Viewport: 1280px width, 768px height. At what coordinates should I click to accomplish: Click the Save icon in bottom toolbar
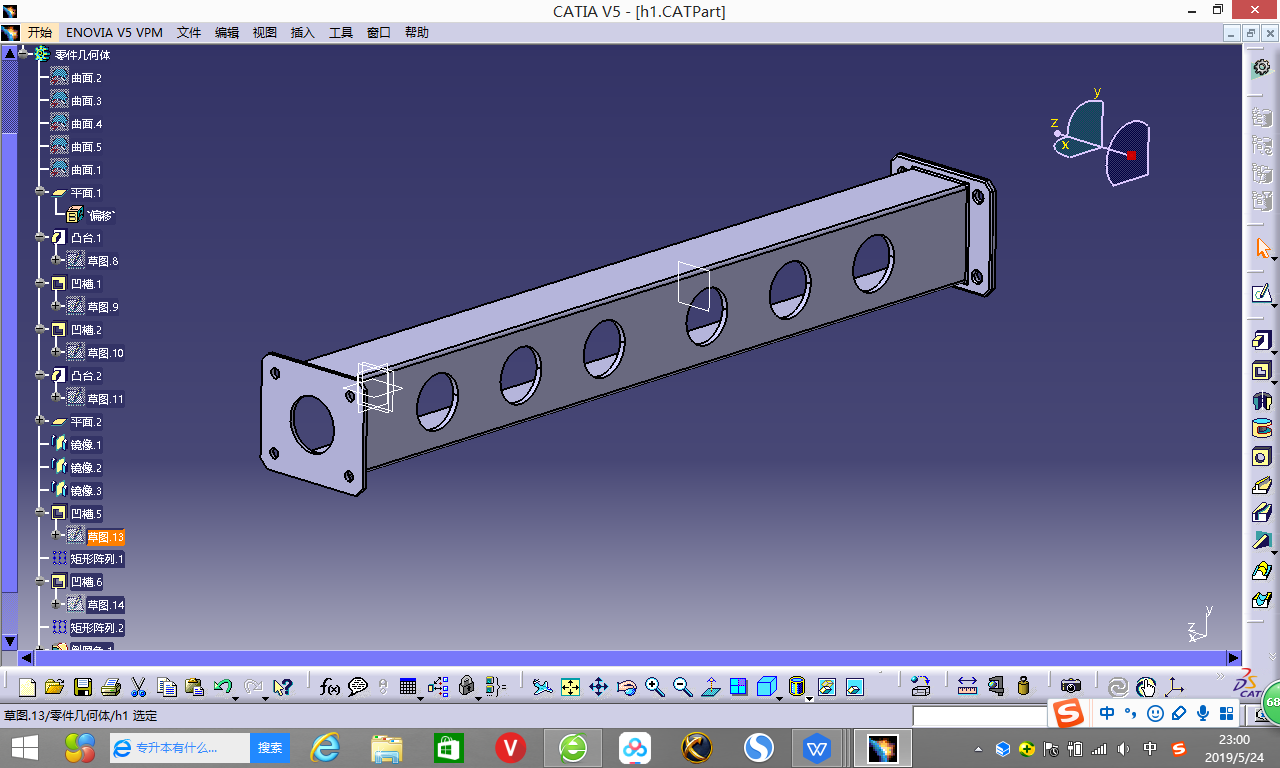pos(83,687)
